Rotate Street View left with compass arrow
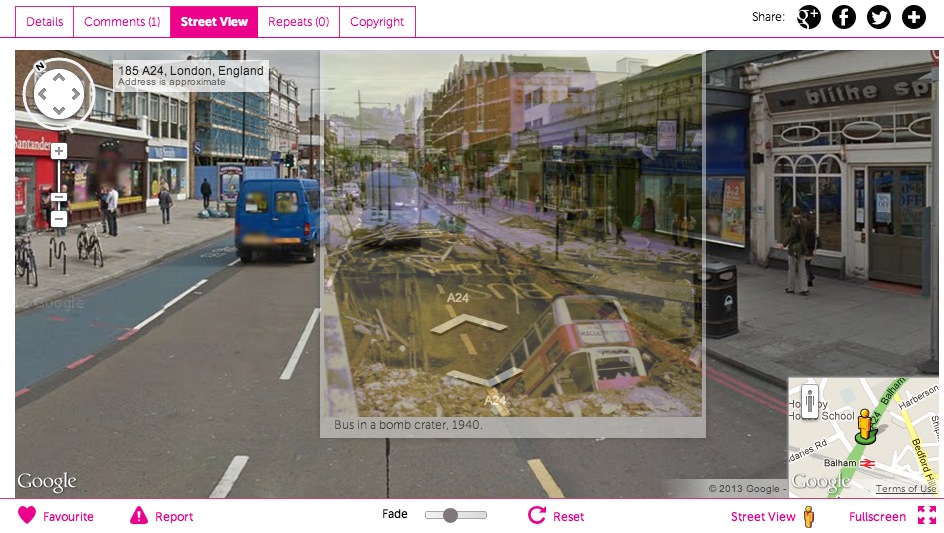Image resolution: width=944 pixels, height=533 pixels. (42, 94)
